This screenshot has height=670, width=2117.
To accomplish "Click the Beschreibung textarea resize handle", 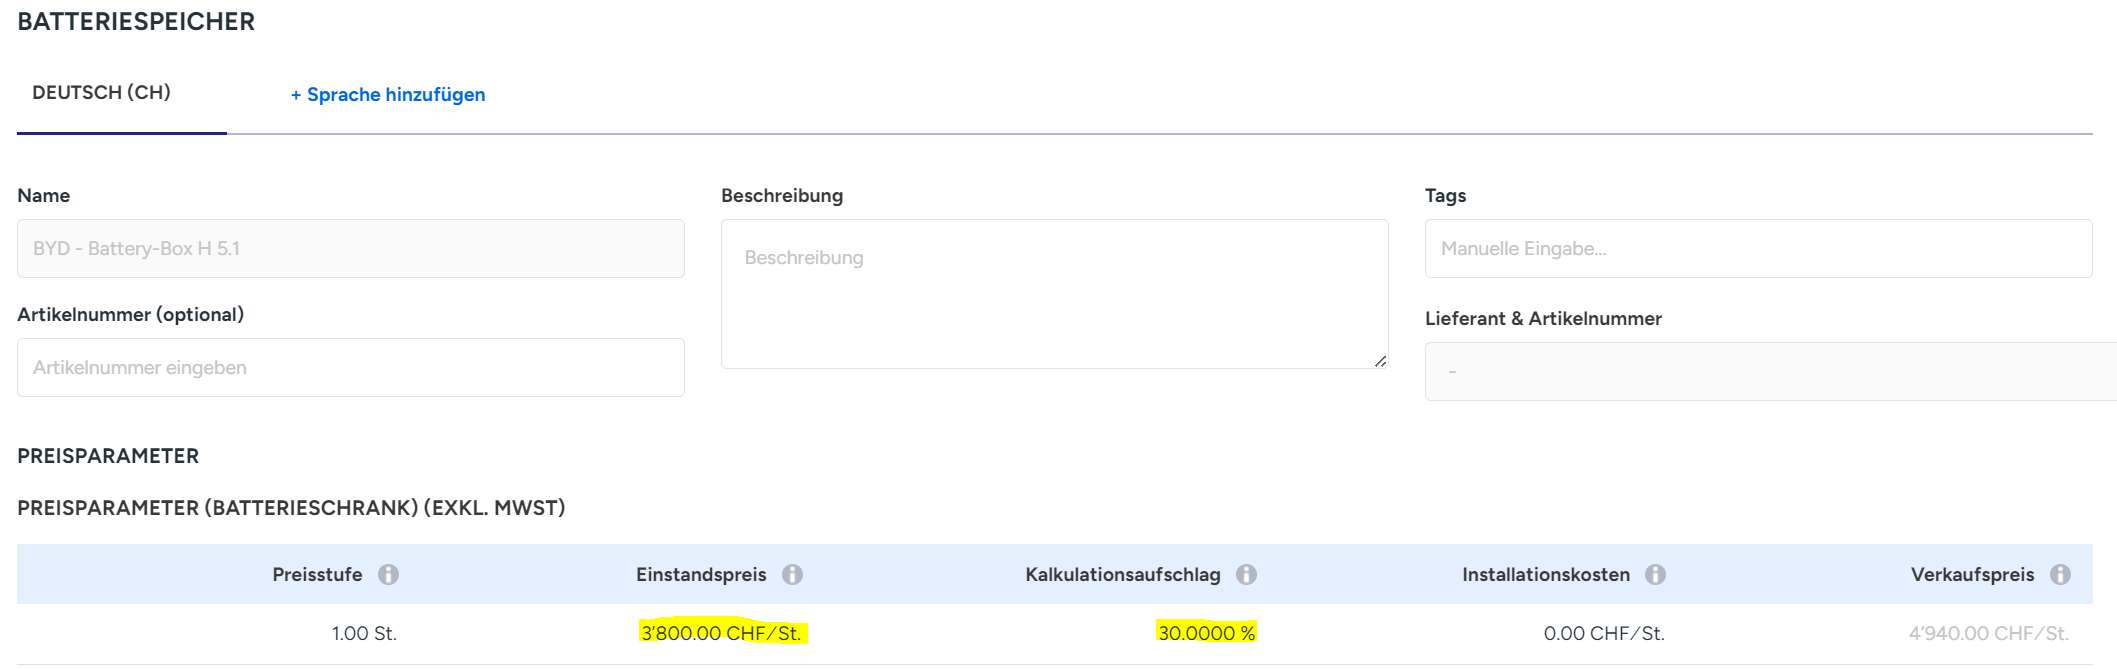I will 1380,361.
